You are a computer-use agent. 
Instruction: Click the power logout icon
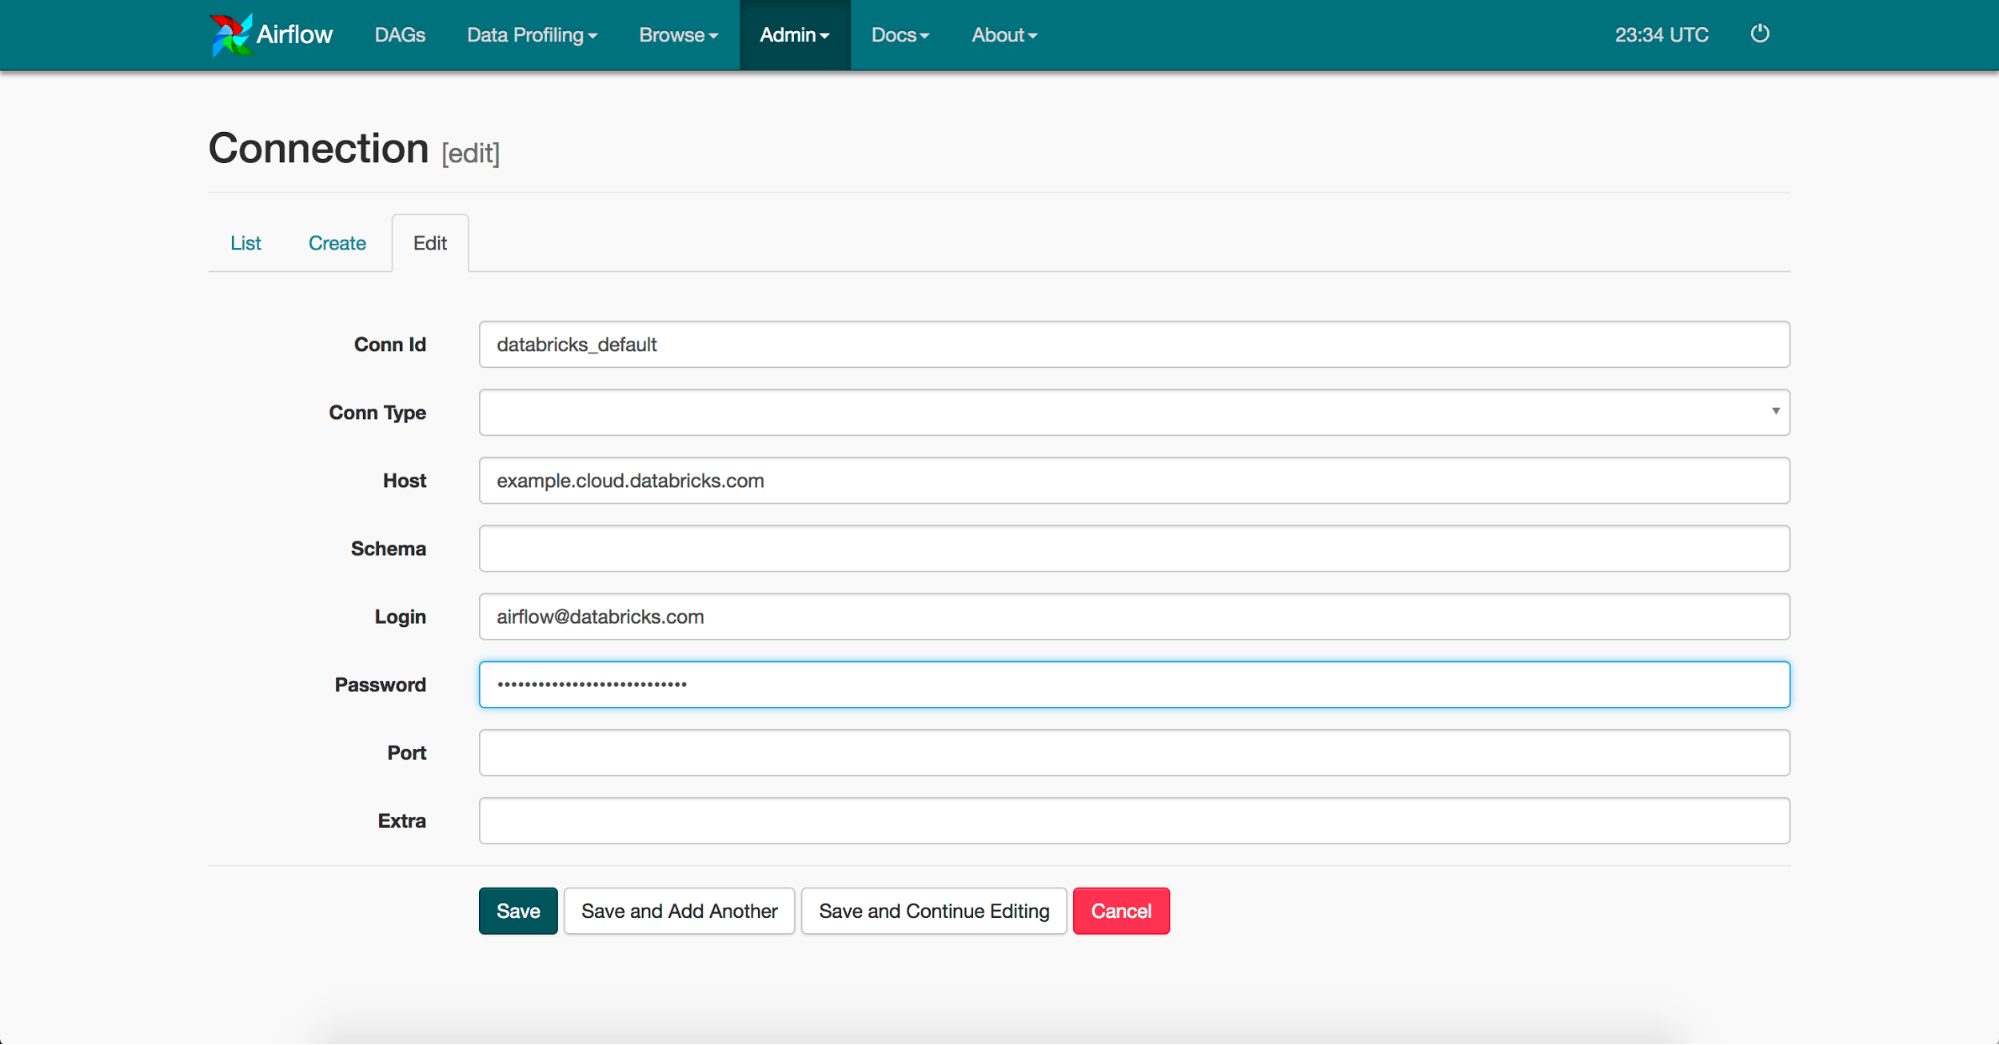(x=1760, y=34)
